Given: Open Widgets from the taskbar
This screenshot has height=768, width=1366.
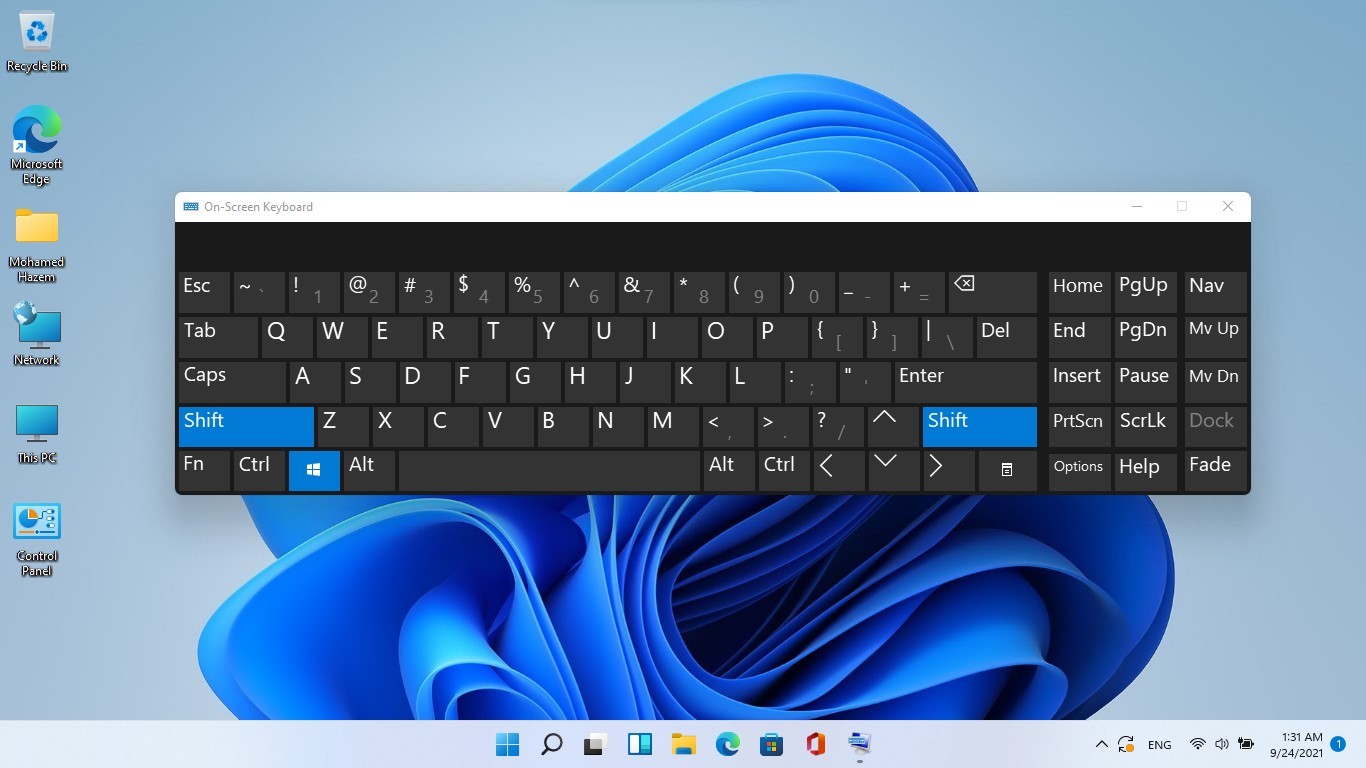Looking at the screenshot, I should coord(639,744).
